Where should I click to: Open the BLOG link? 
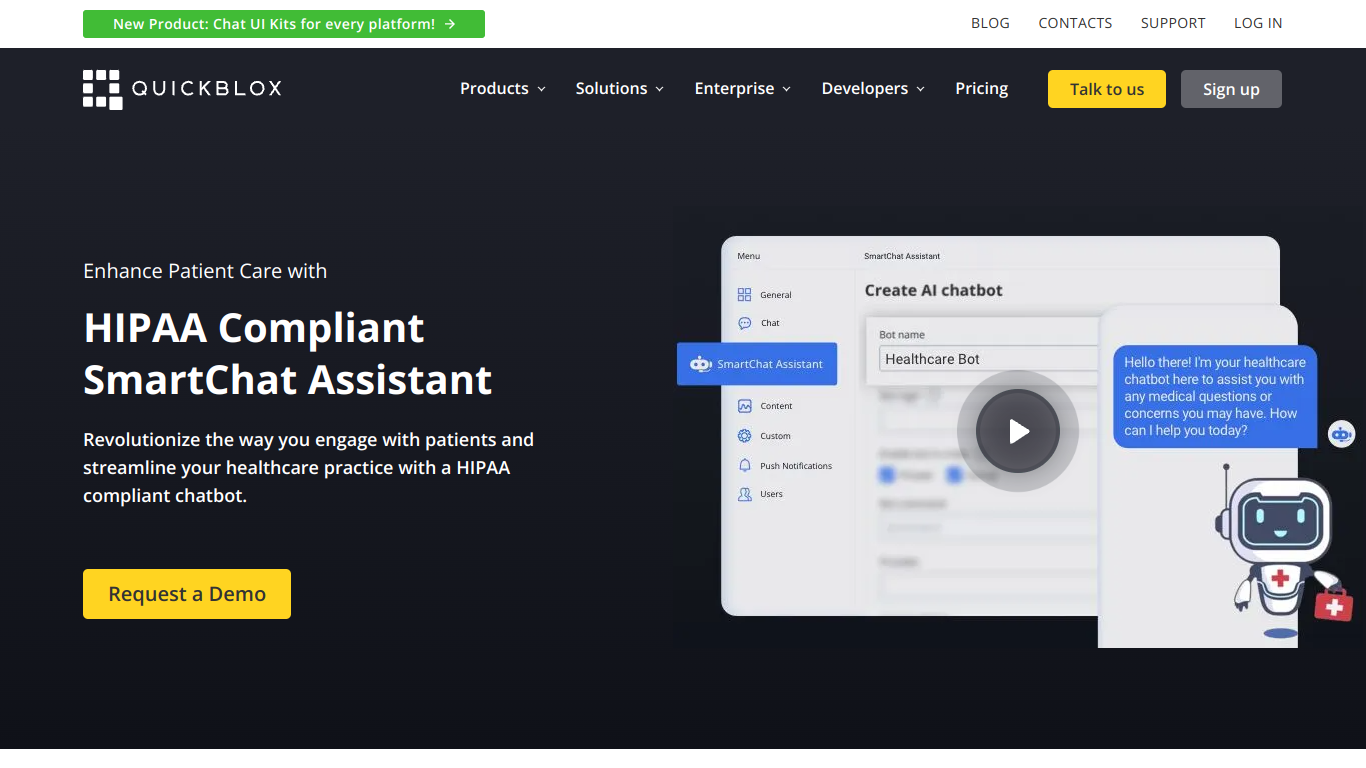990,23
